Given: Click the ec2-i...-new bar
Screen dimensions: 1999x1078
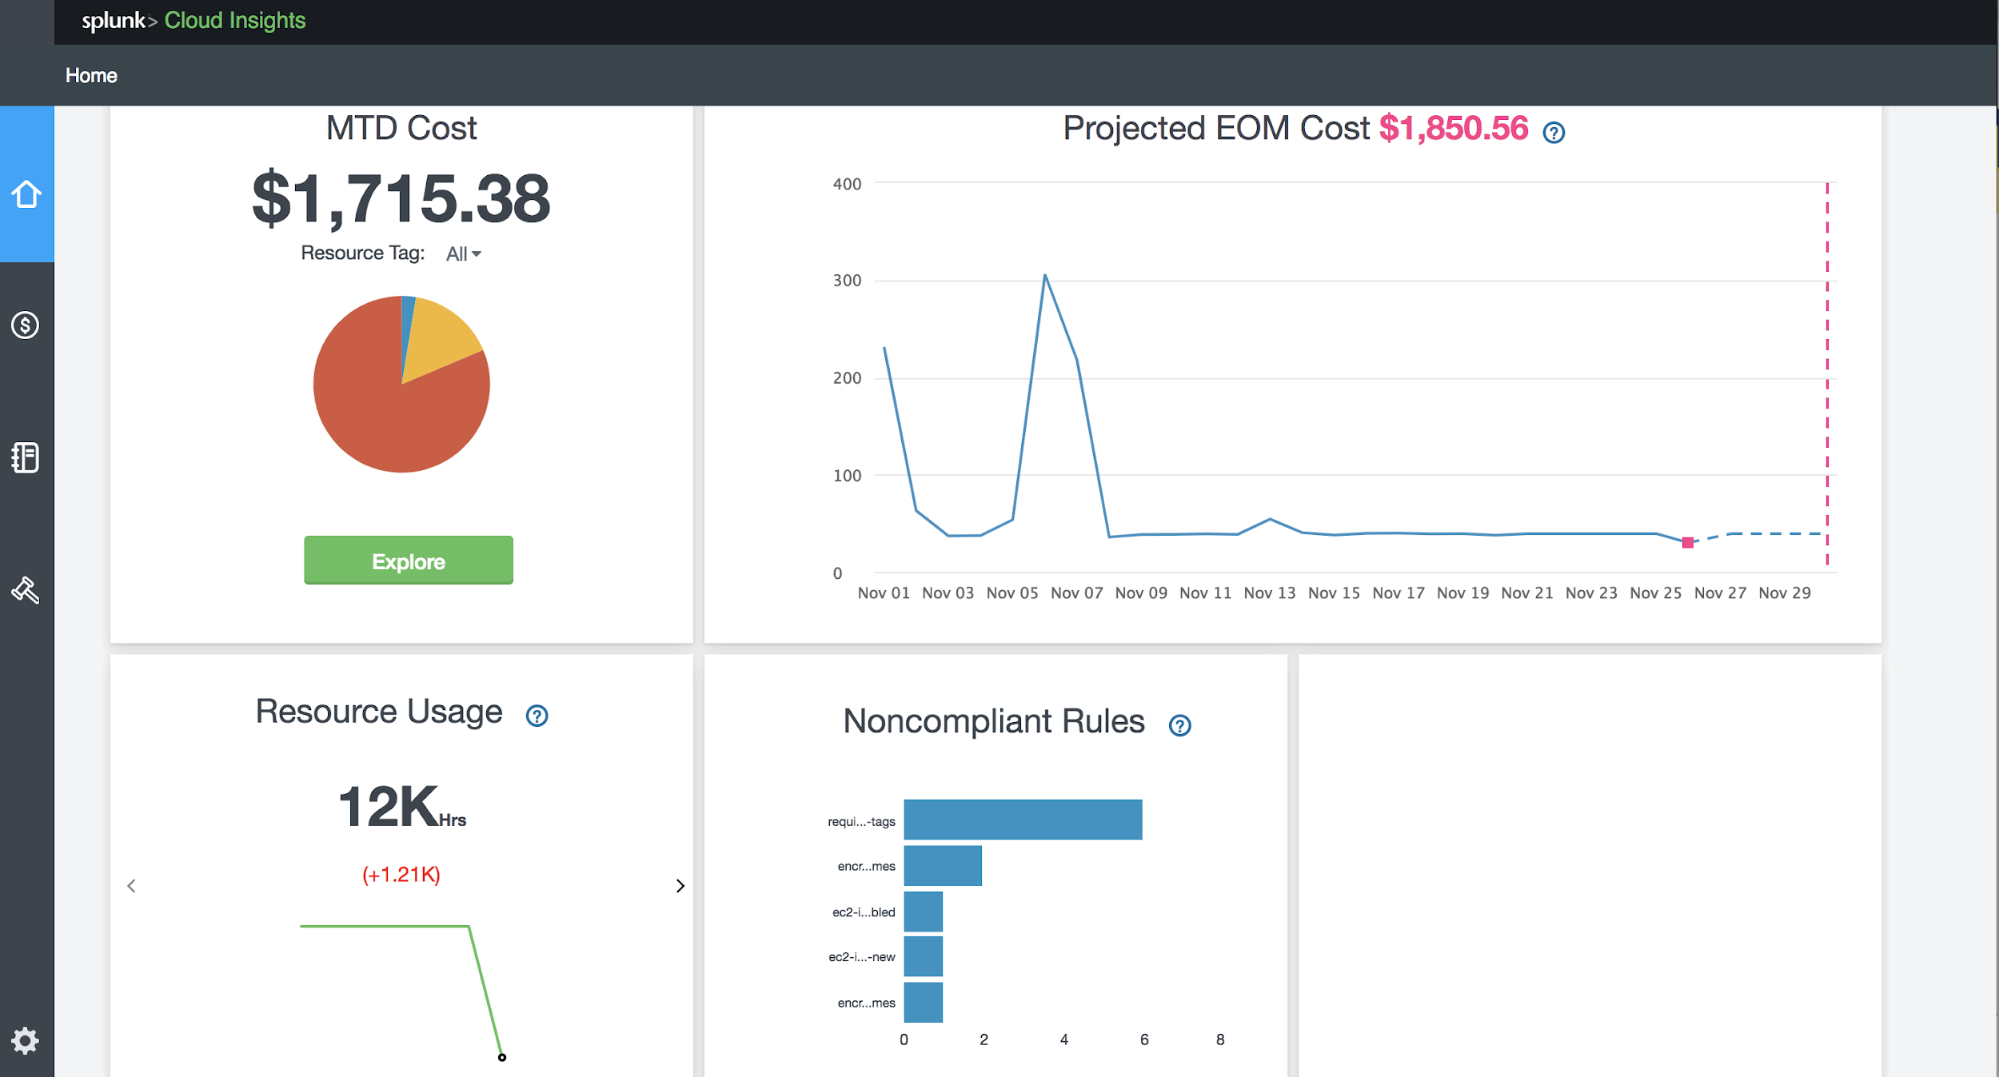Looking at the screenshot, I should tap(923, 957).
